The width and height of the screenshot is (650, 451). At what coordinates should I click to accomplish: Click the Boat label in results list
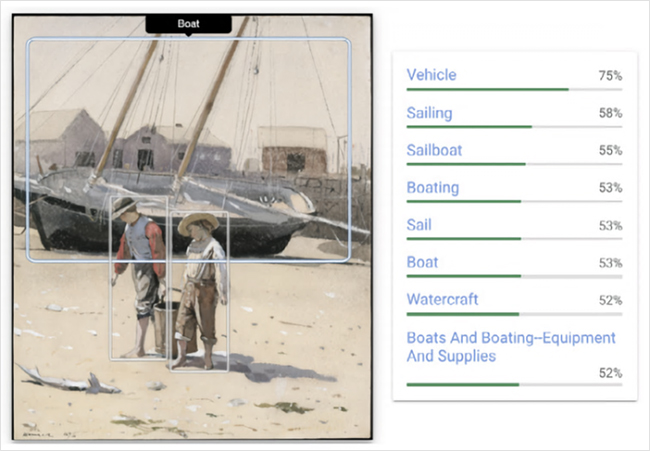[422, 262]
